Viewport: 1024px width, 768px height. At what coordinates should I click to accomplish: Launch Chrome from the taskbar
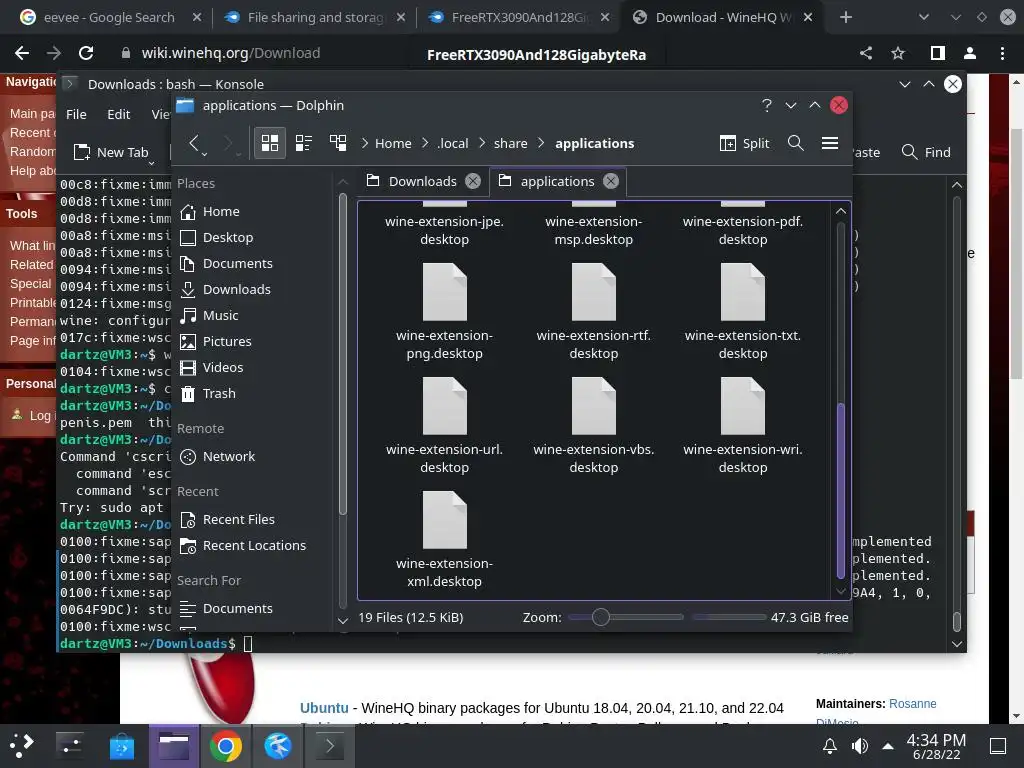[x=226, y=746]
